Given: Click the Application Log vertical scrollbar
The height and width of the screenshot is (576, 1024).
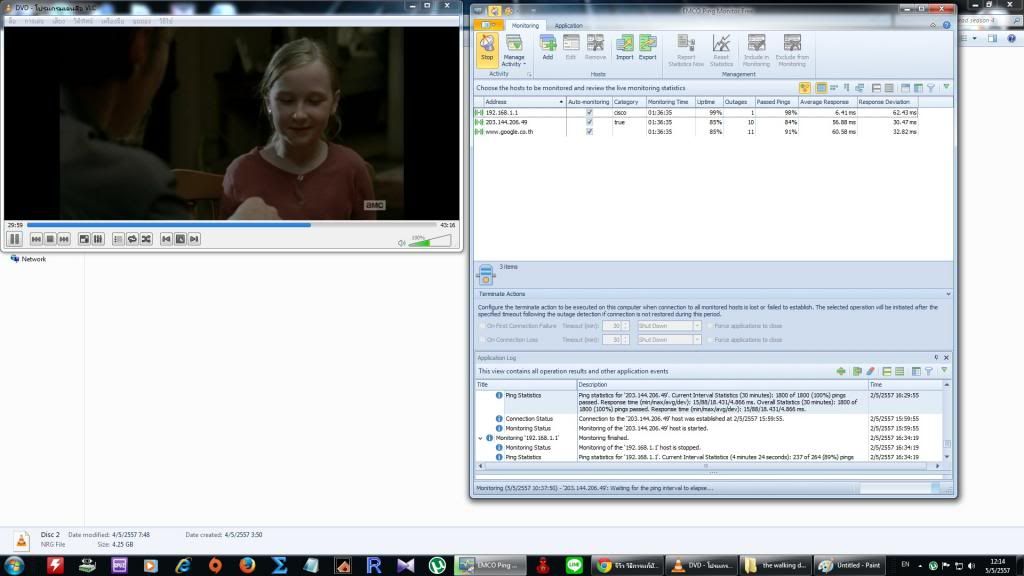Looking at the screenshot, I should [x=947, y=420].
